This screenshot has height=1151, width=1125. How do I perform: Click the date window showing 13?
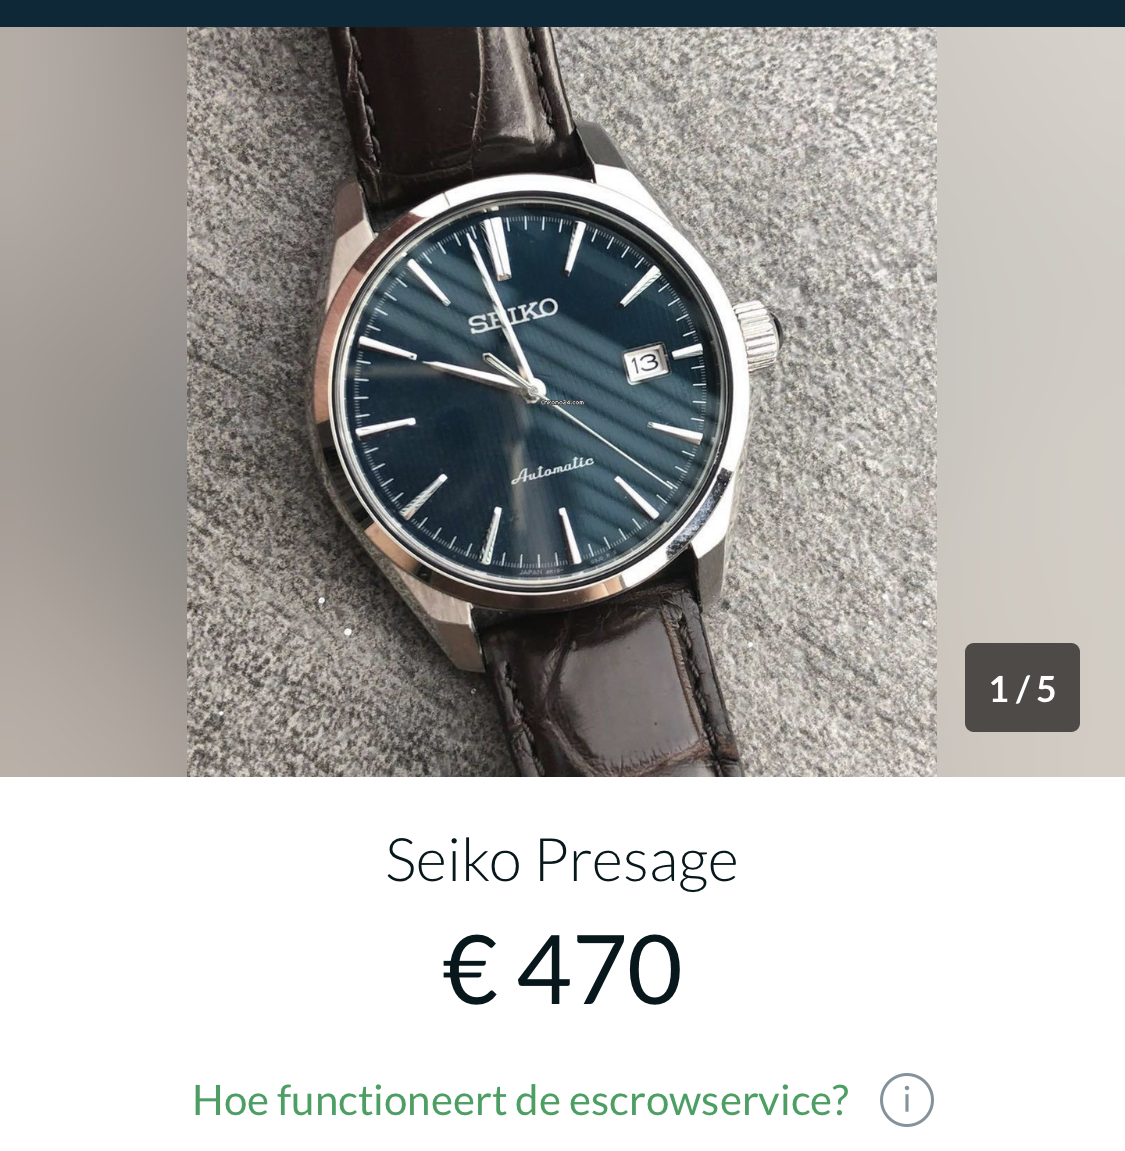(645, 363)
